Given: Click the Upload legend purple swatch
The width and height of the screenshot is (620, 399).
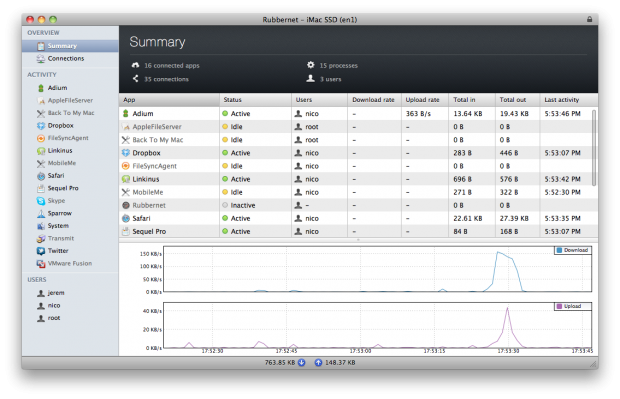Looking at the screenshot, I should pos(559,306).
